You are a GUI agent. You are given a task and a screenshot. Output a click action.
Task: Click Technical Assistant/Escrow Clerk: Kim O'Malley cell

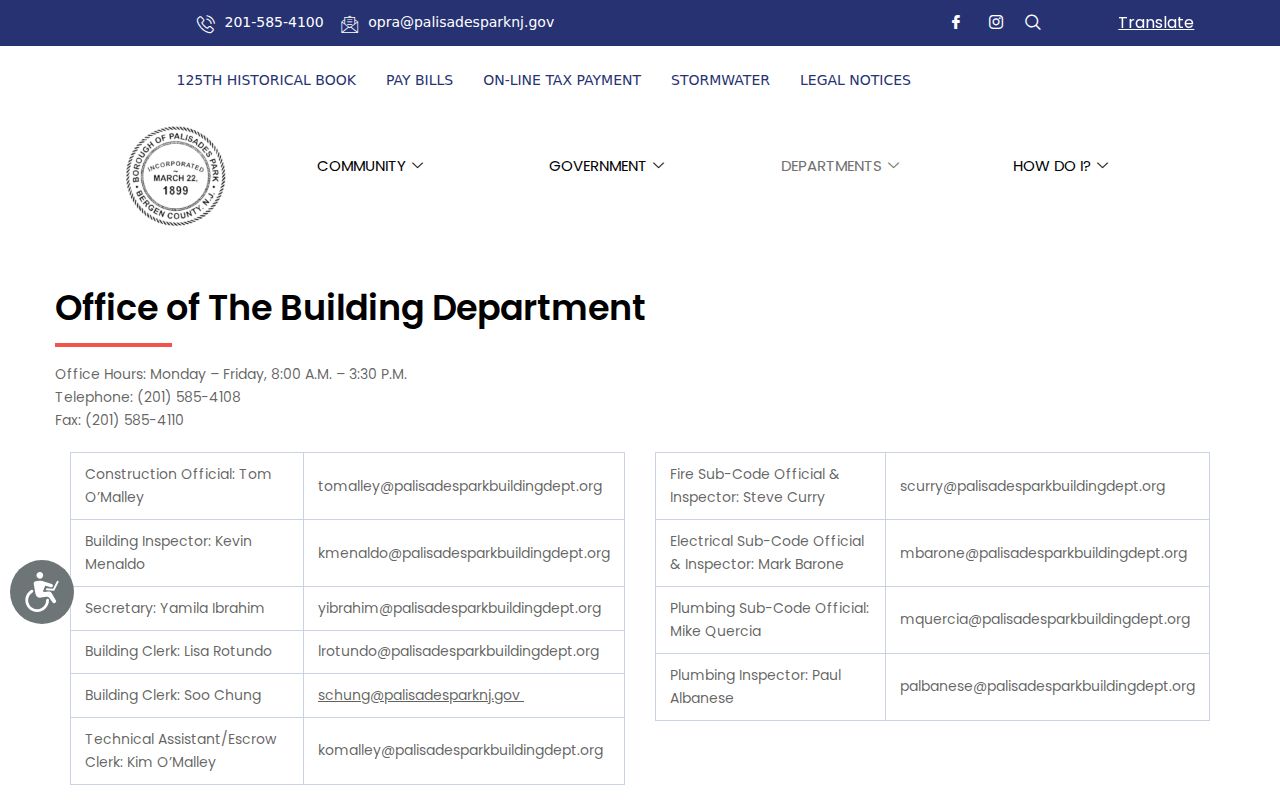click(187, 751)
